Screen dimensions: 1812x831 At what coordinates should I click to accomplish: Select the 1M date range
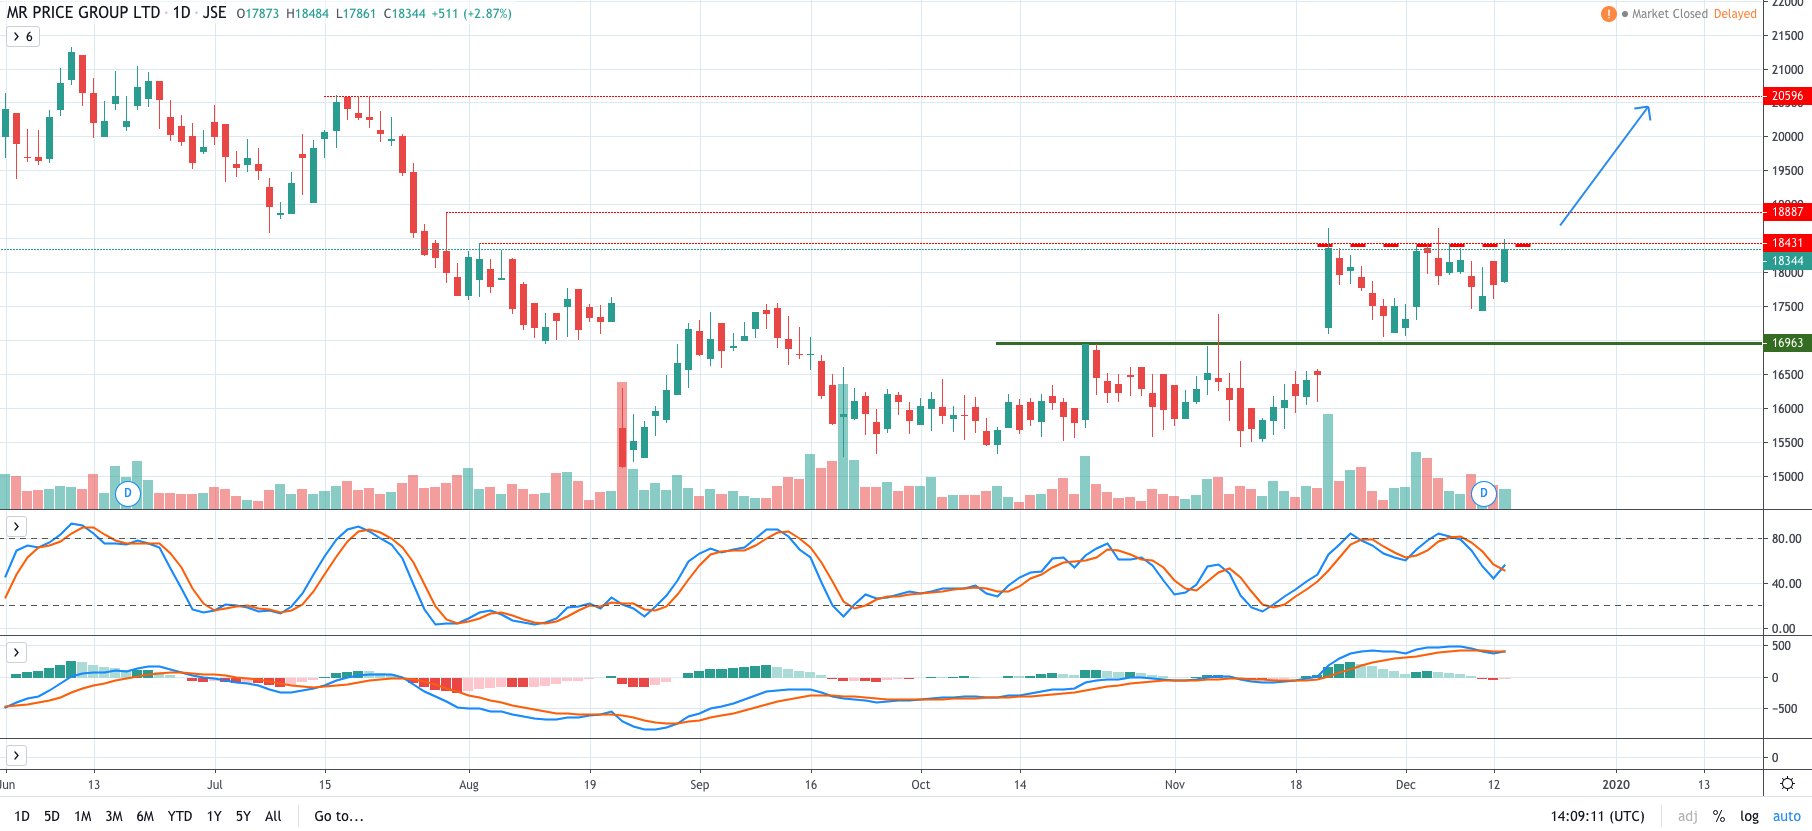[x=83, y=816]
